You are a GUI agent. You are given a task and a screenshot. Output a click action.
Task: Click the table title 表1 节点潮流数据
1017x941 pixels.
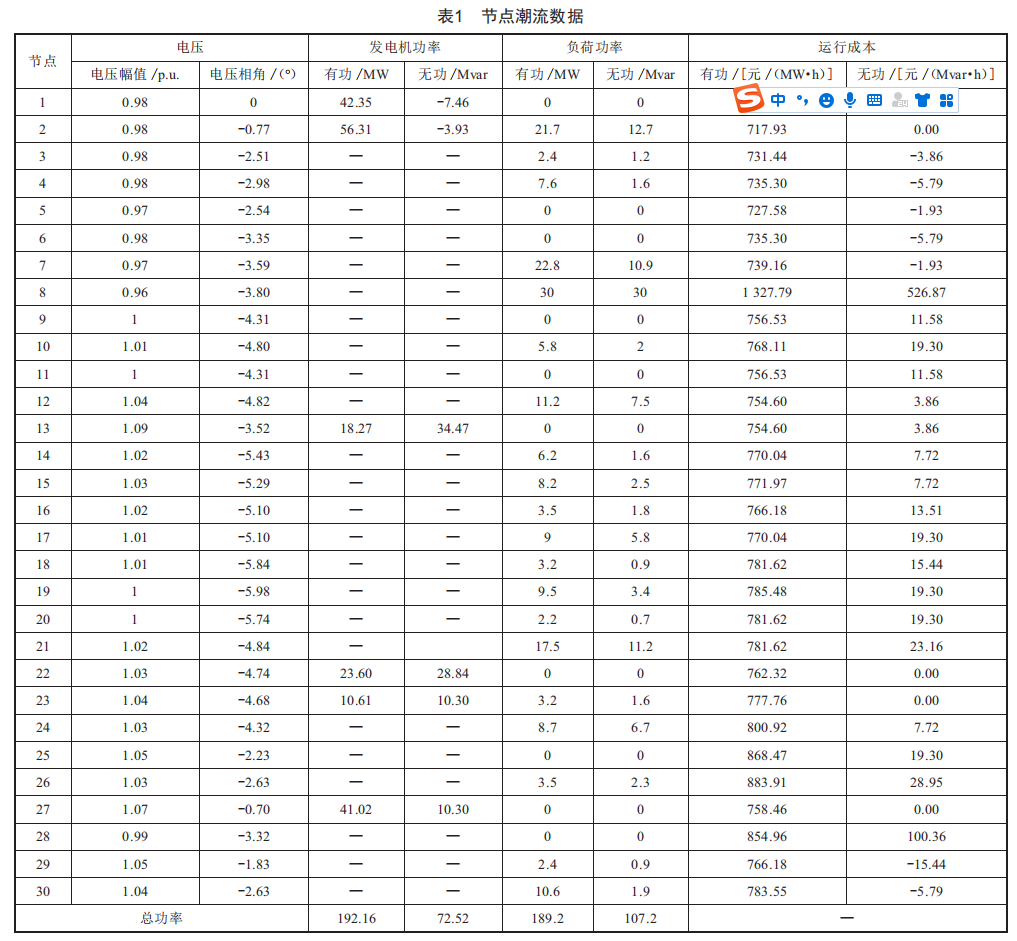point(510,16)
